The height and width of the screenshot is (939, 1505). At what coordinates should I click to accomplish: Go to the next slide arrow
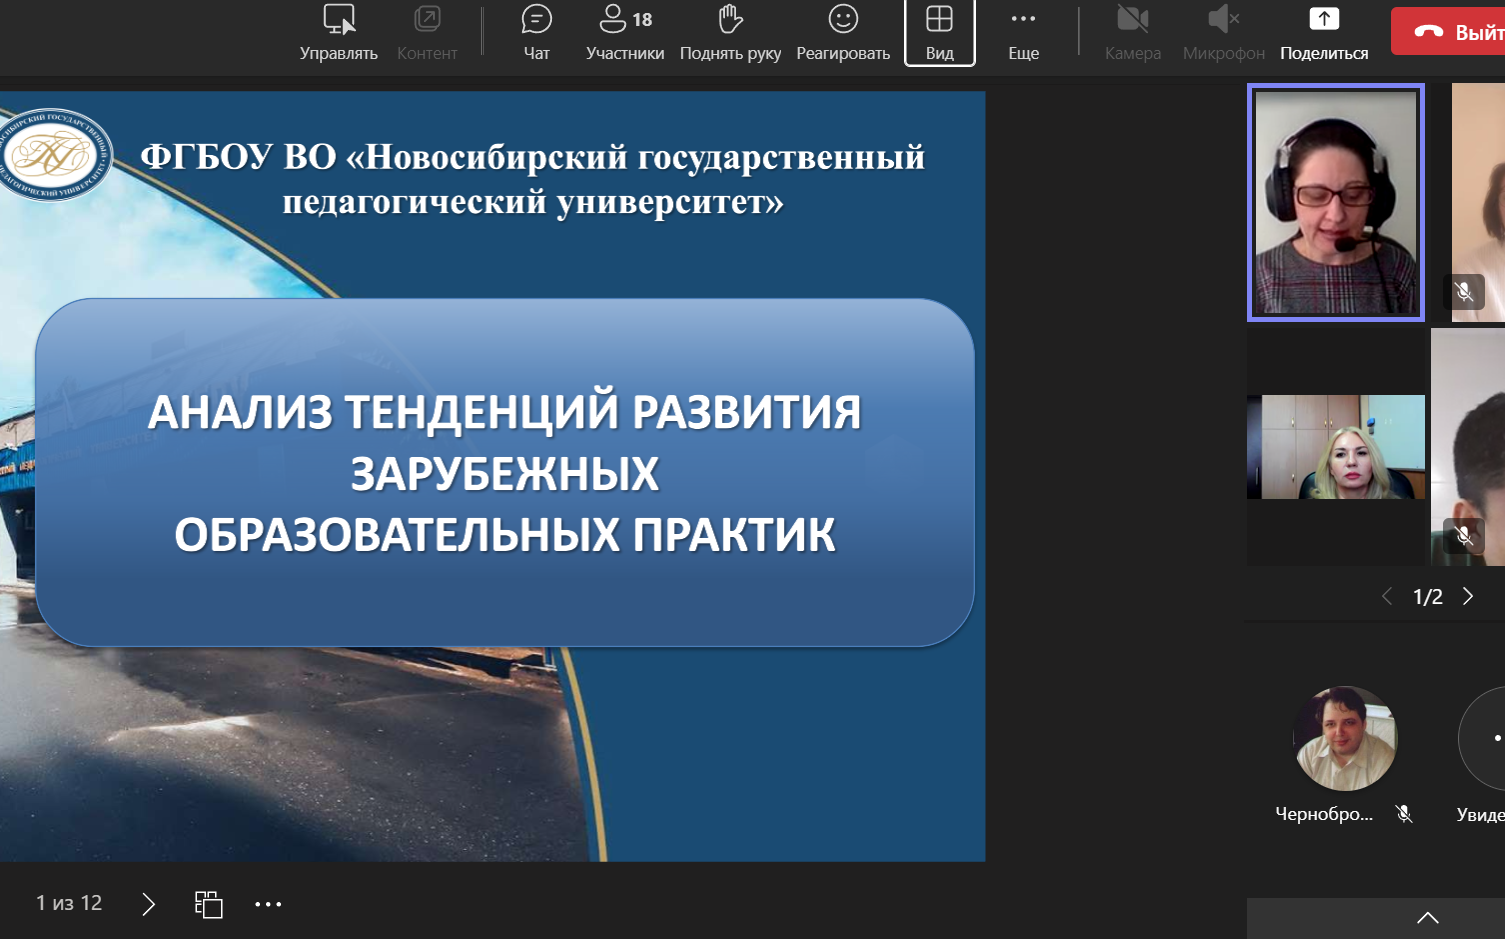(x=149, y=904)
